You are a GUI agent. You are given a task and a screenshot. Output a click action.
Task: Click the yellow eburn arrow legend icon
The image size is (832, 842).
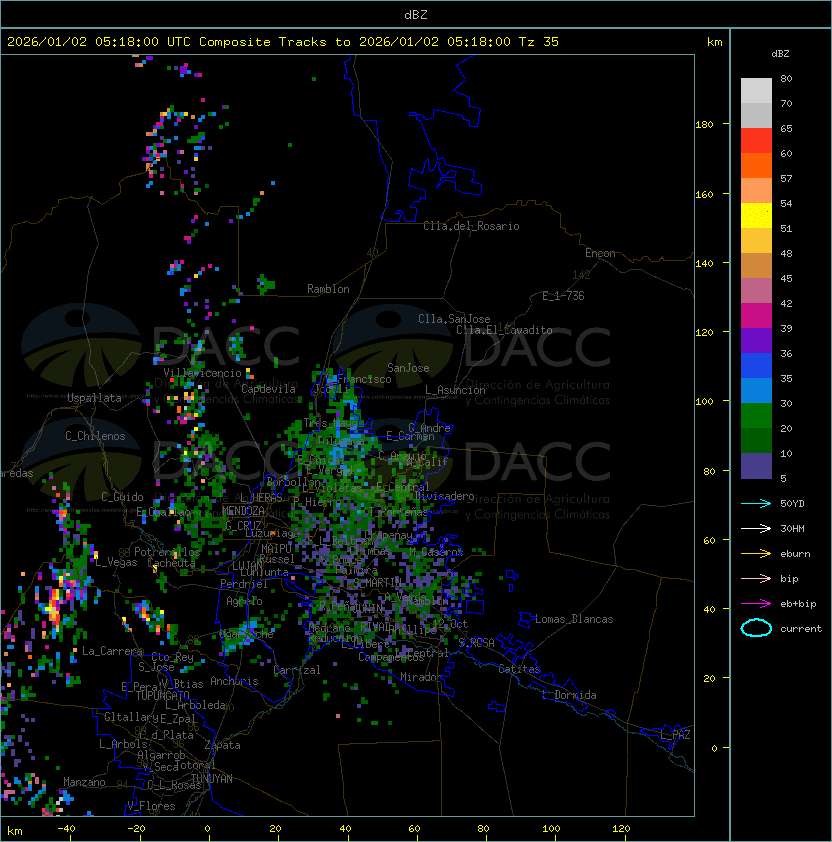pyautogui.click(x=756, y=554)
